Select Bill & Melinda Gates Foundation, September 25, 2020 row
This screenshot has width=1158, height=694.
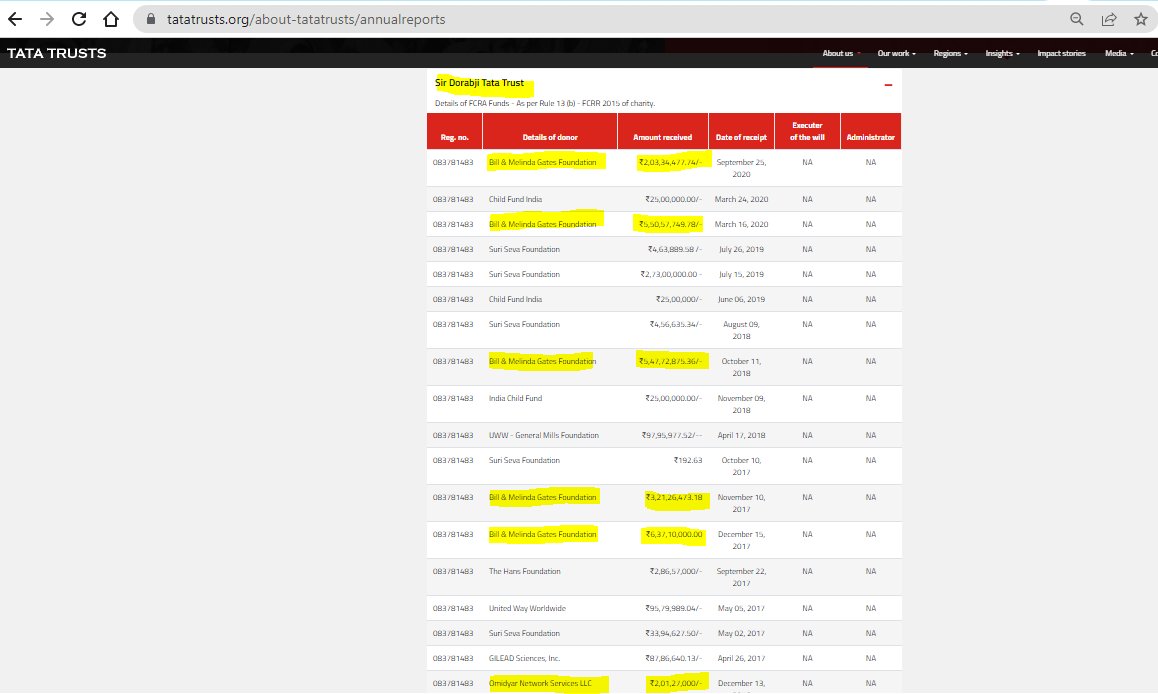click(x=664, y=168)
